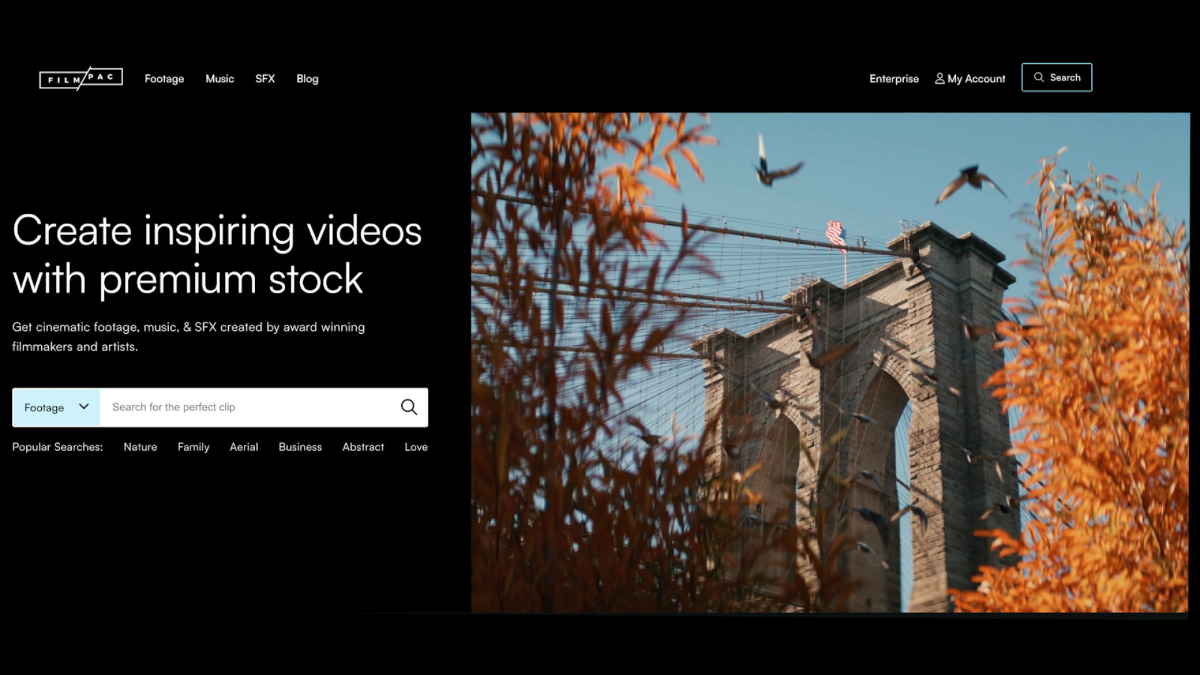Screen dimensions: 1200x675
Task: Open the SFX menu item
Action: point(265,79)
